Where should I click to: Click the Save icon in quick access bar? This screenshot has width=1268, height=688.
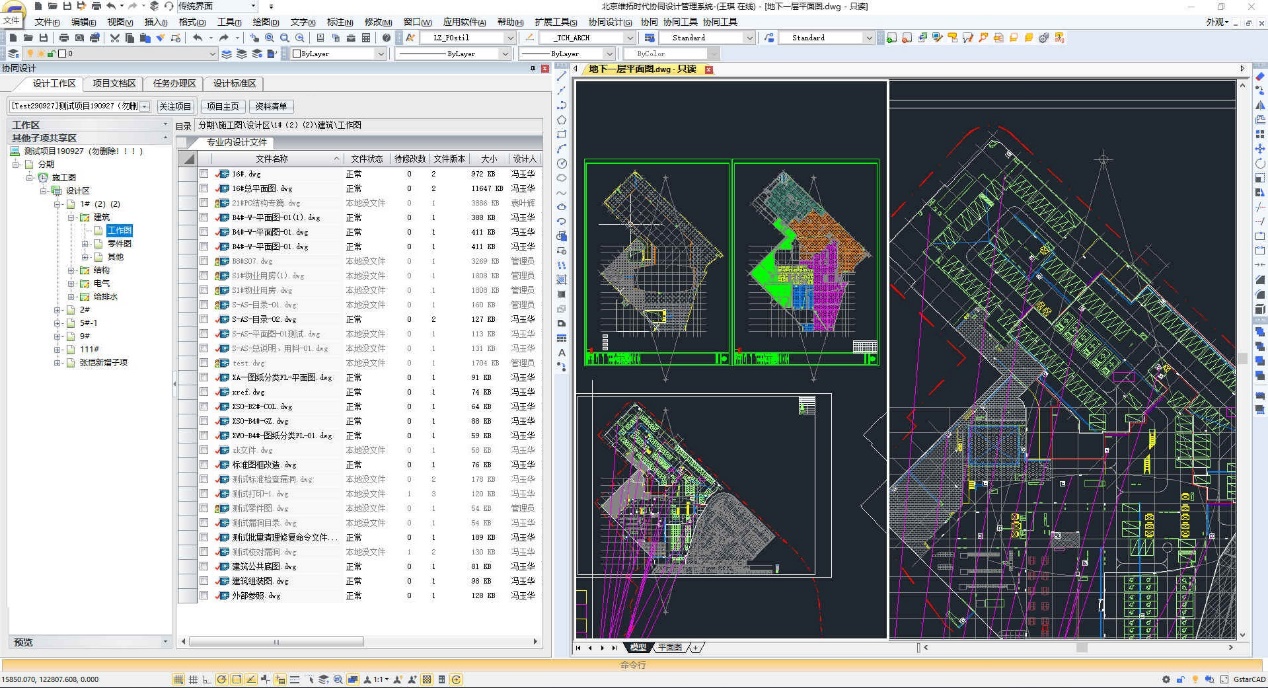(67, 6)
